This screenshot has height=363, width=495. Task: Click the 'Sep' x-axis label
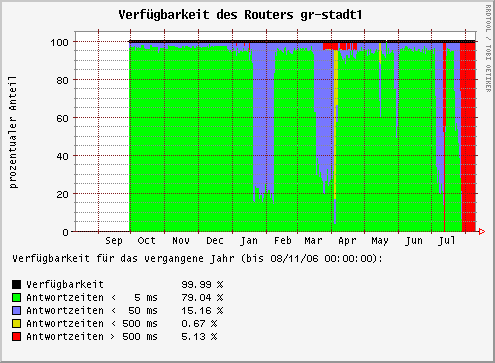coord(114,241)
